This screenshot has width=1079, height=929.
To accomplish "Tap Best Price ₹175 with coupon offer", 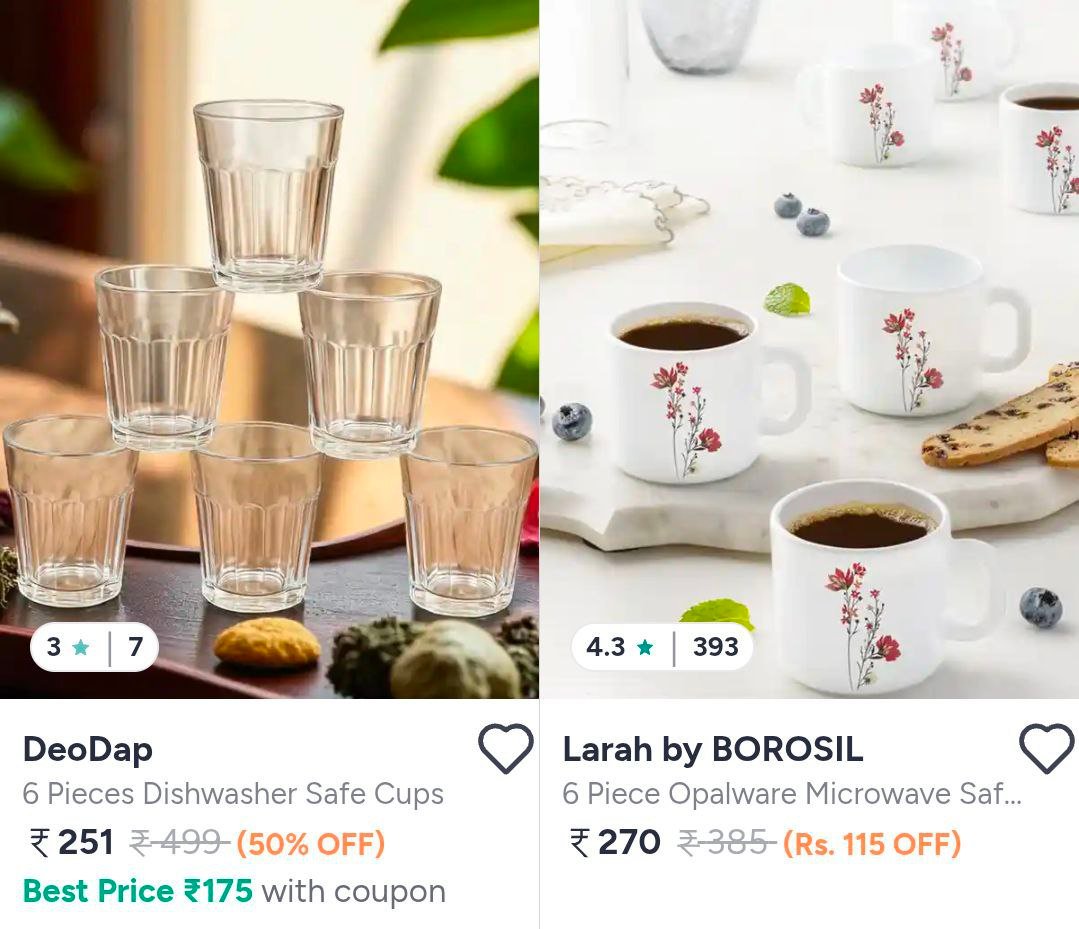I will [x=234, y=891].
